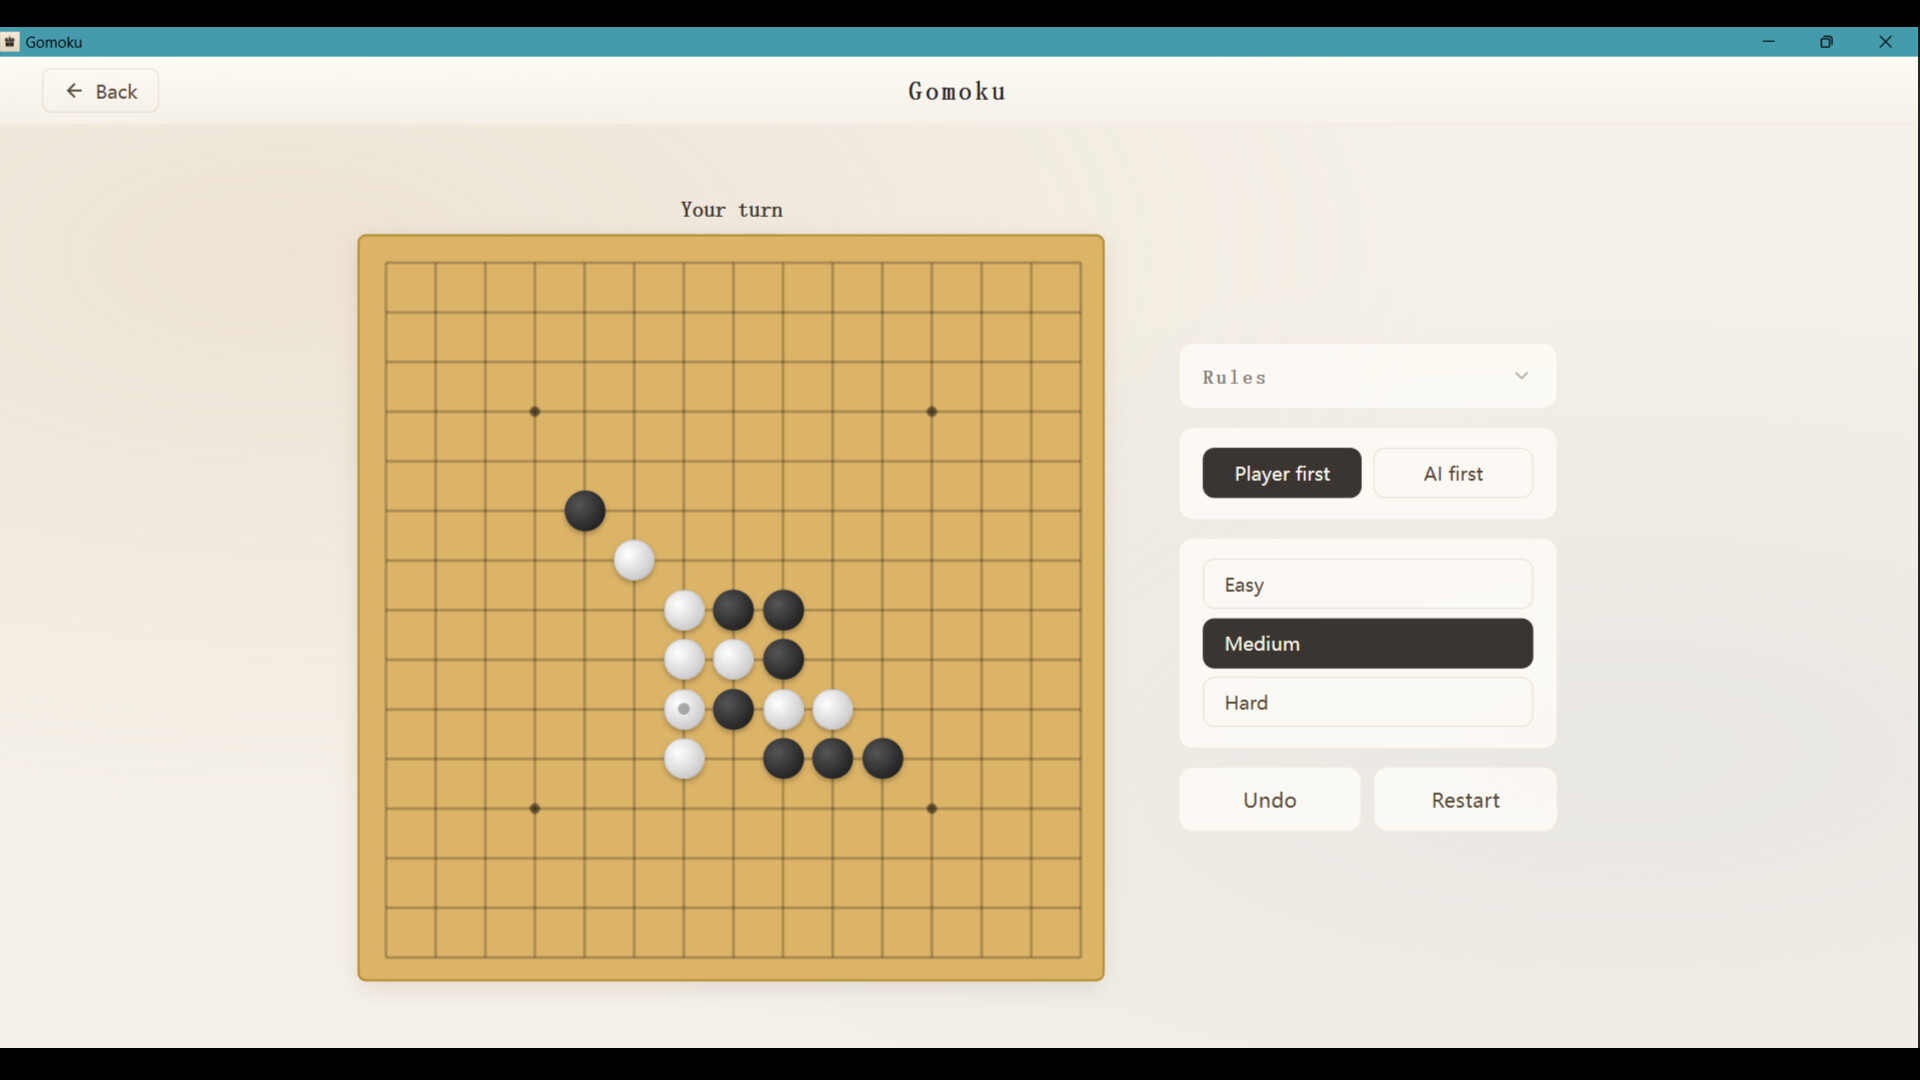This screenshot has width=1920, height=1080.
Task: Click the rightmost black stone in the bottom row of three
Action: point(882,759)
